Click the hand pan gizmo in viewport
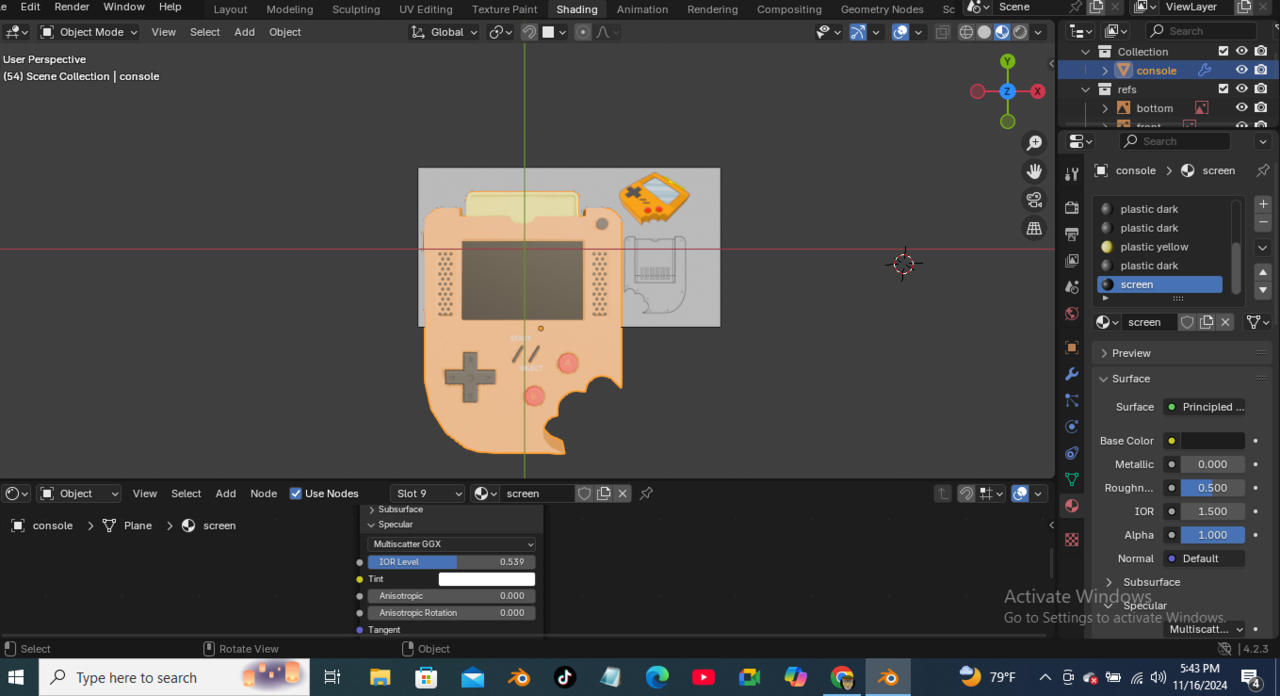The height and width of the screenshot is (696, 1280). coord(1034,171)
